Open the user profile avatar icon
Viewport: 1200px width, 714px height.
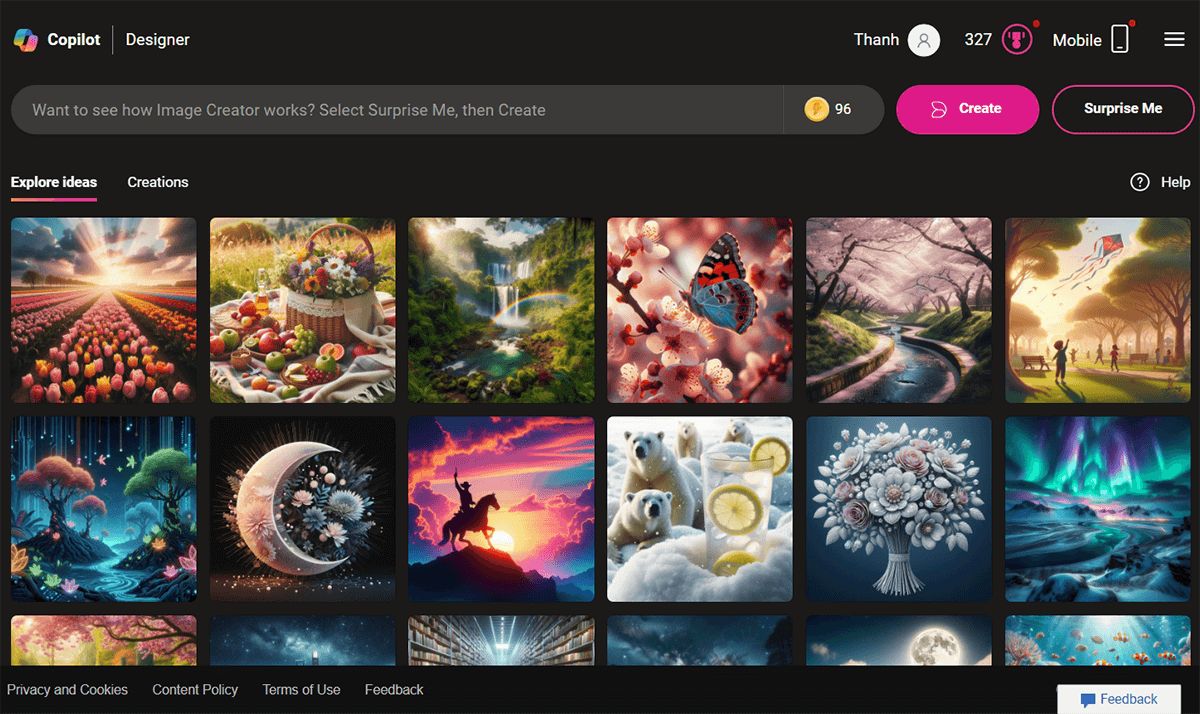click(x=924, y=40)
